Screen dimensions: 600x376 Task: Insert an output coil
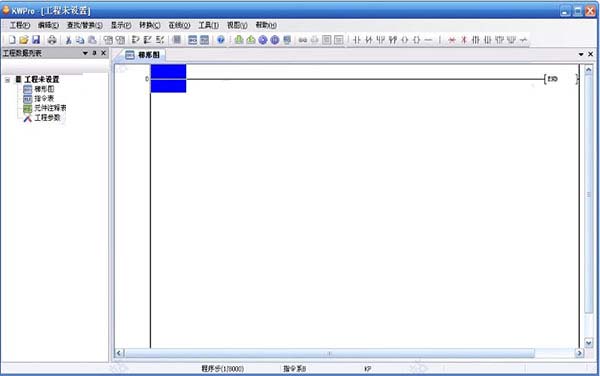point(404,40)
